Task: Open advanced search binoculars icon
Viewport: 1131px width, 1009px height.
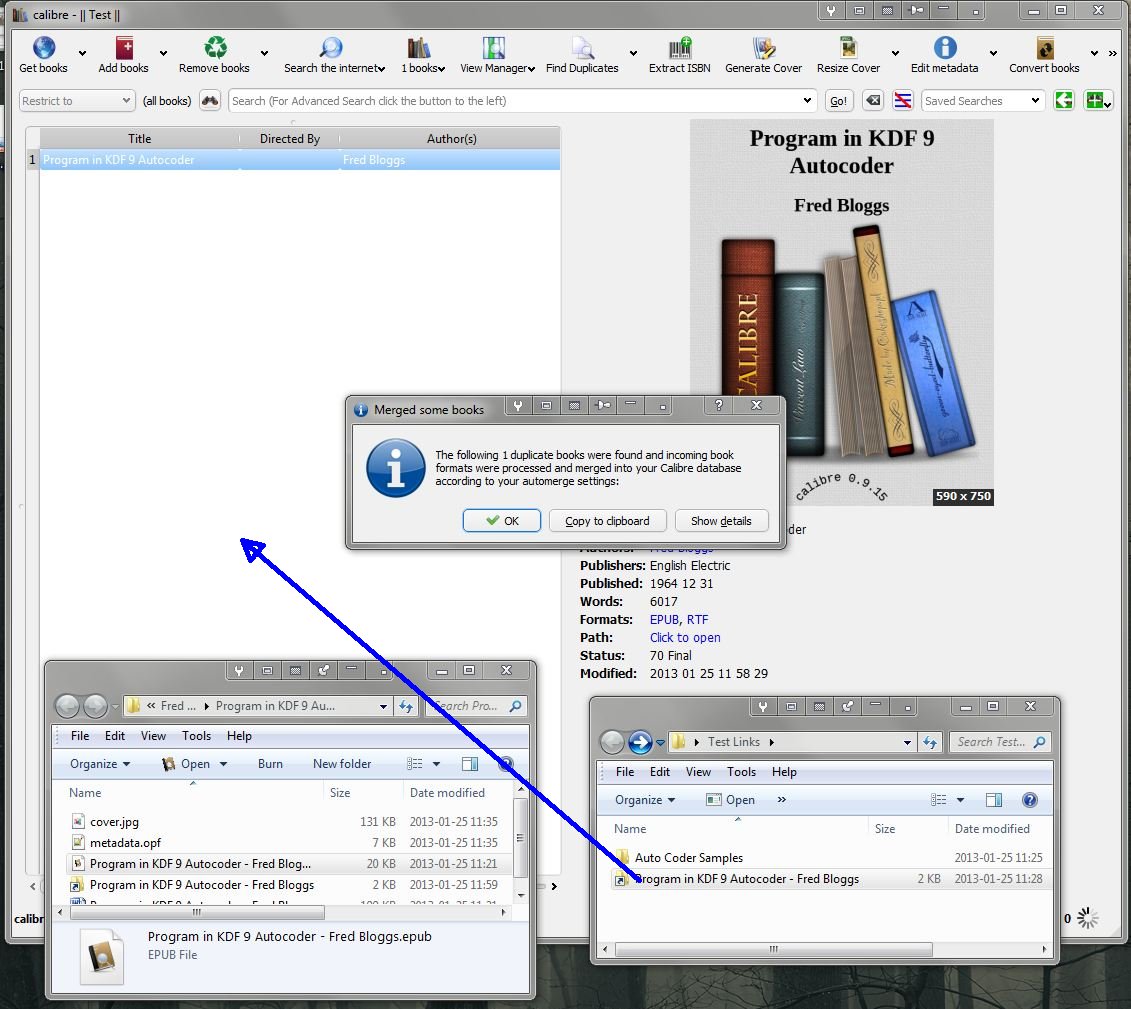Action: [x=210, y=101]
